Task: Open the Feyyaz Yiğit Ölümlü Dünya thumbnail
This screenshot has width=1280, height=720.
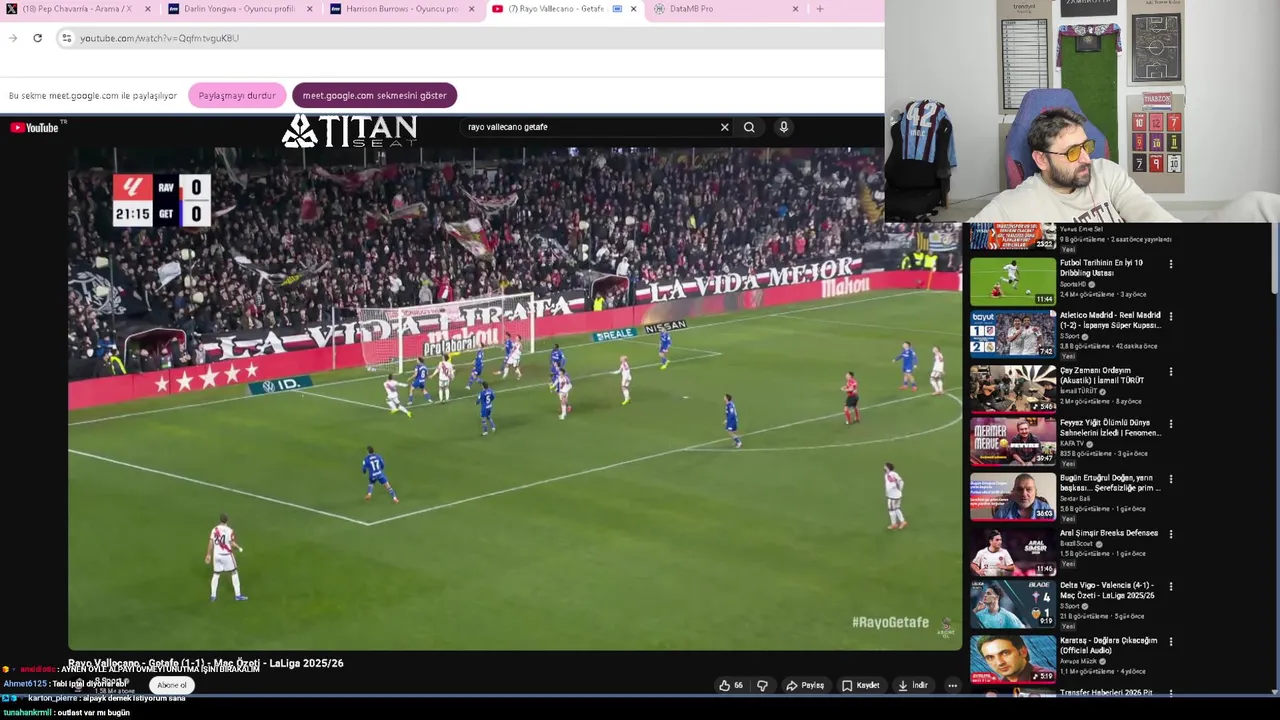Action: 1012,441
